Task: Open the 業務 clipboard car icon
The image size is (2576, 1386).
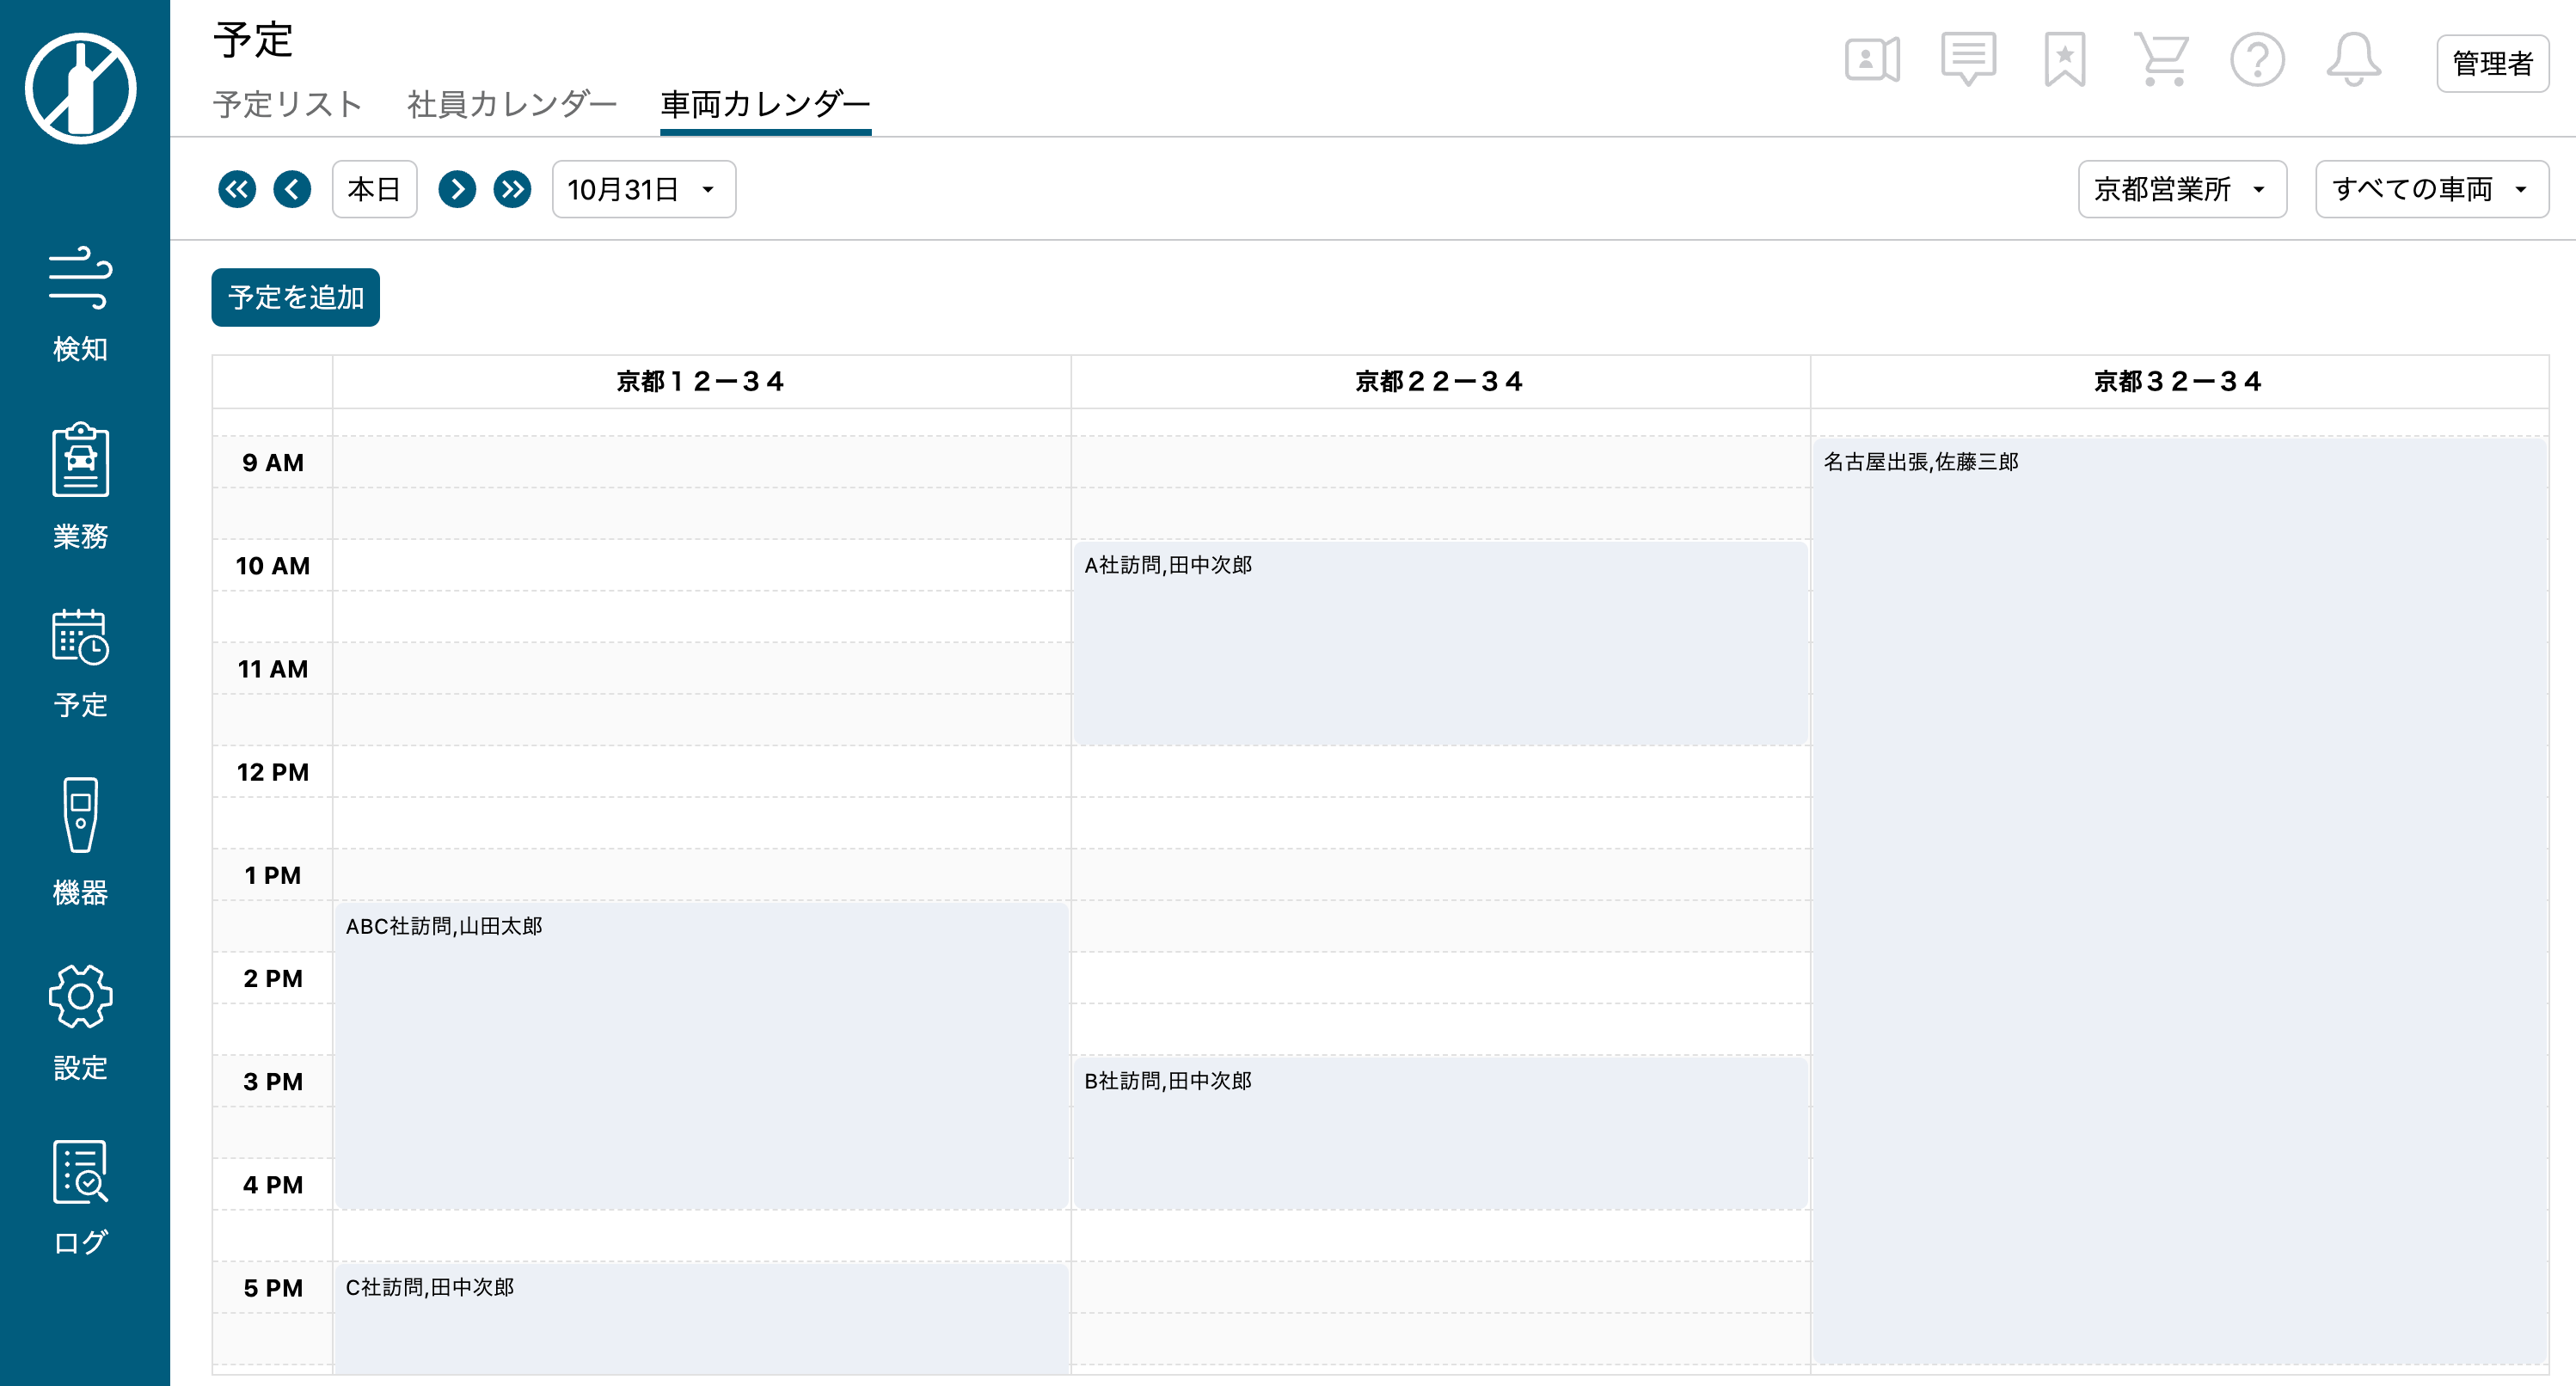Action: (80, 460)
